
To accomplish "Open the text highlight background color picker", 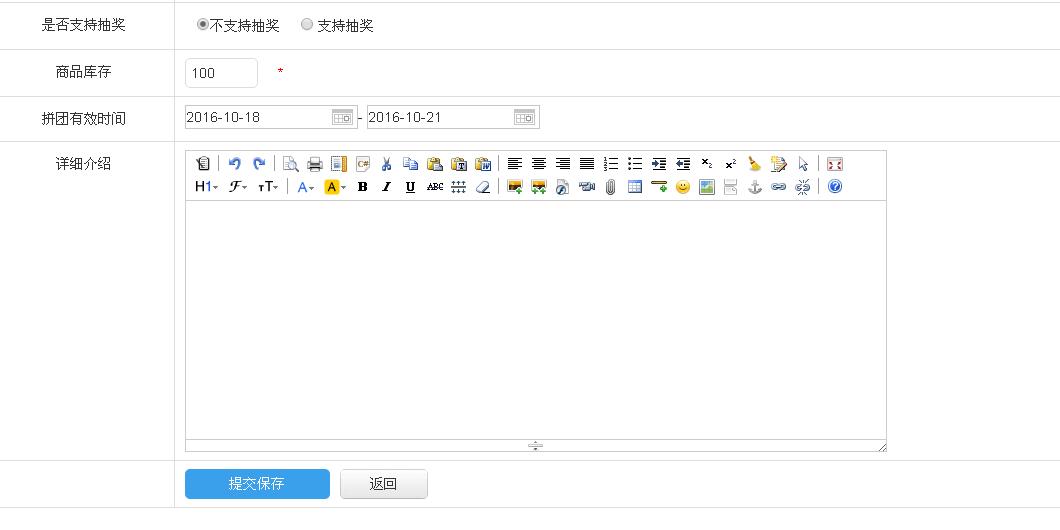I will click(335, 187).
